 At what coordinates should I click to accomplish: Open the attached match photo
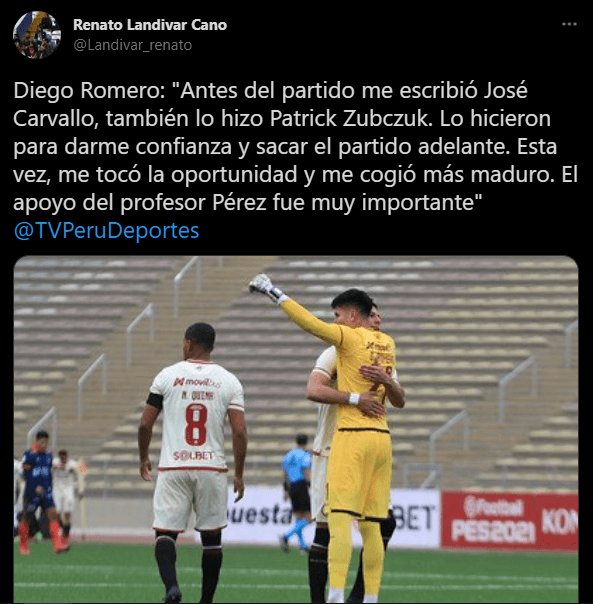pos(296,429)
